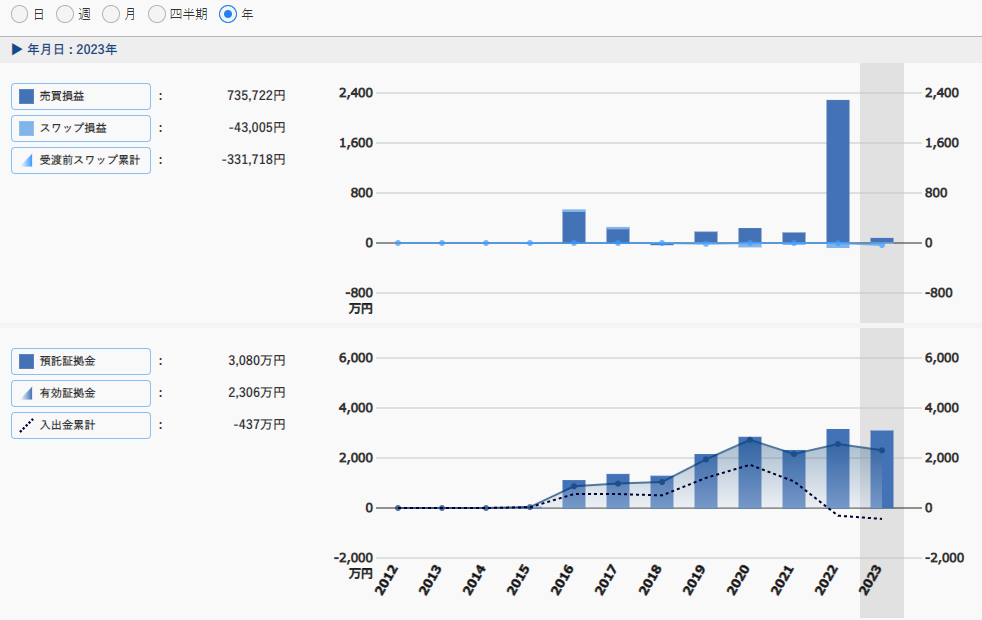The height and width of the screenshot is (620, 982).
Task: Toggle the スワップ損益 legend button
Action: pos(81,128)
